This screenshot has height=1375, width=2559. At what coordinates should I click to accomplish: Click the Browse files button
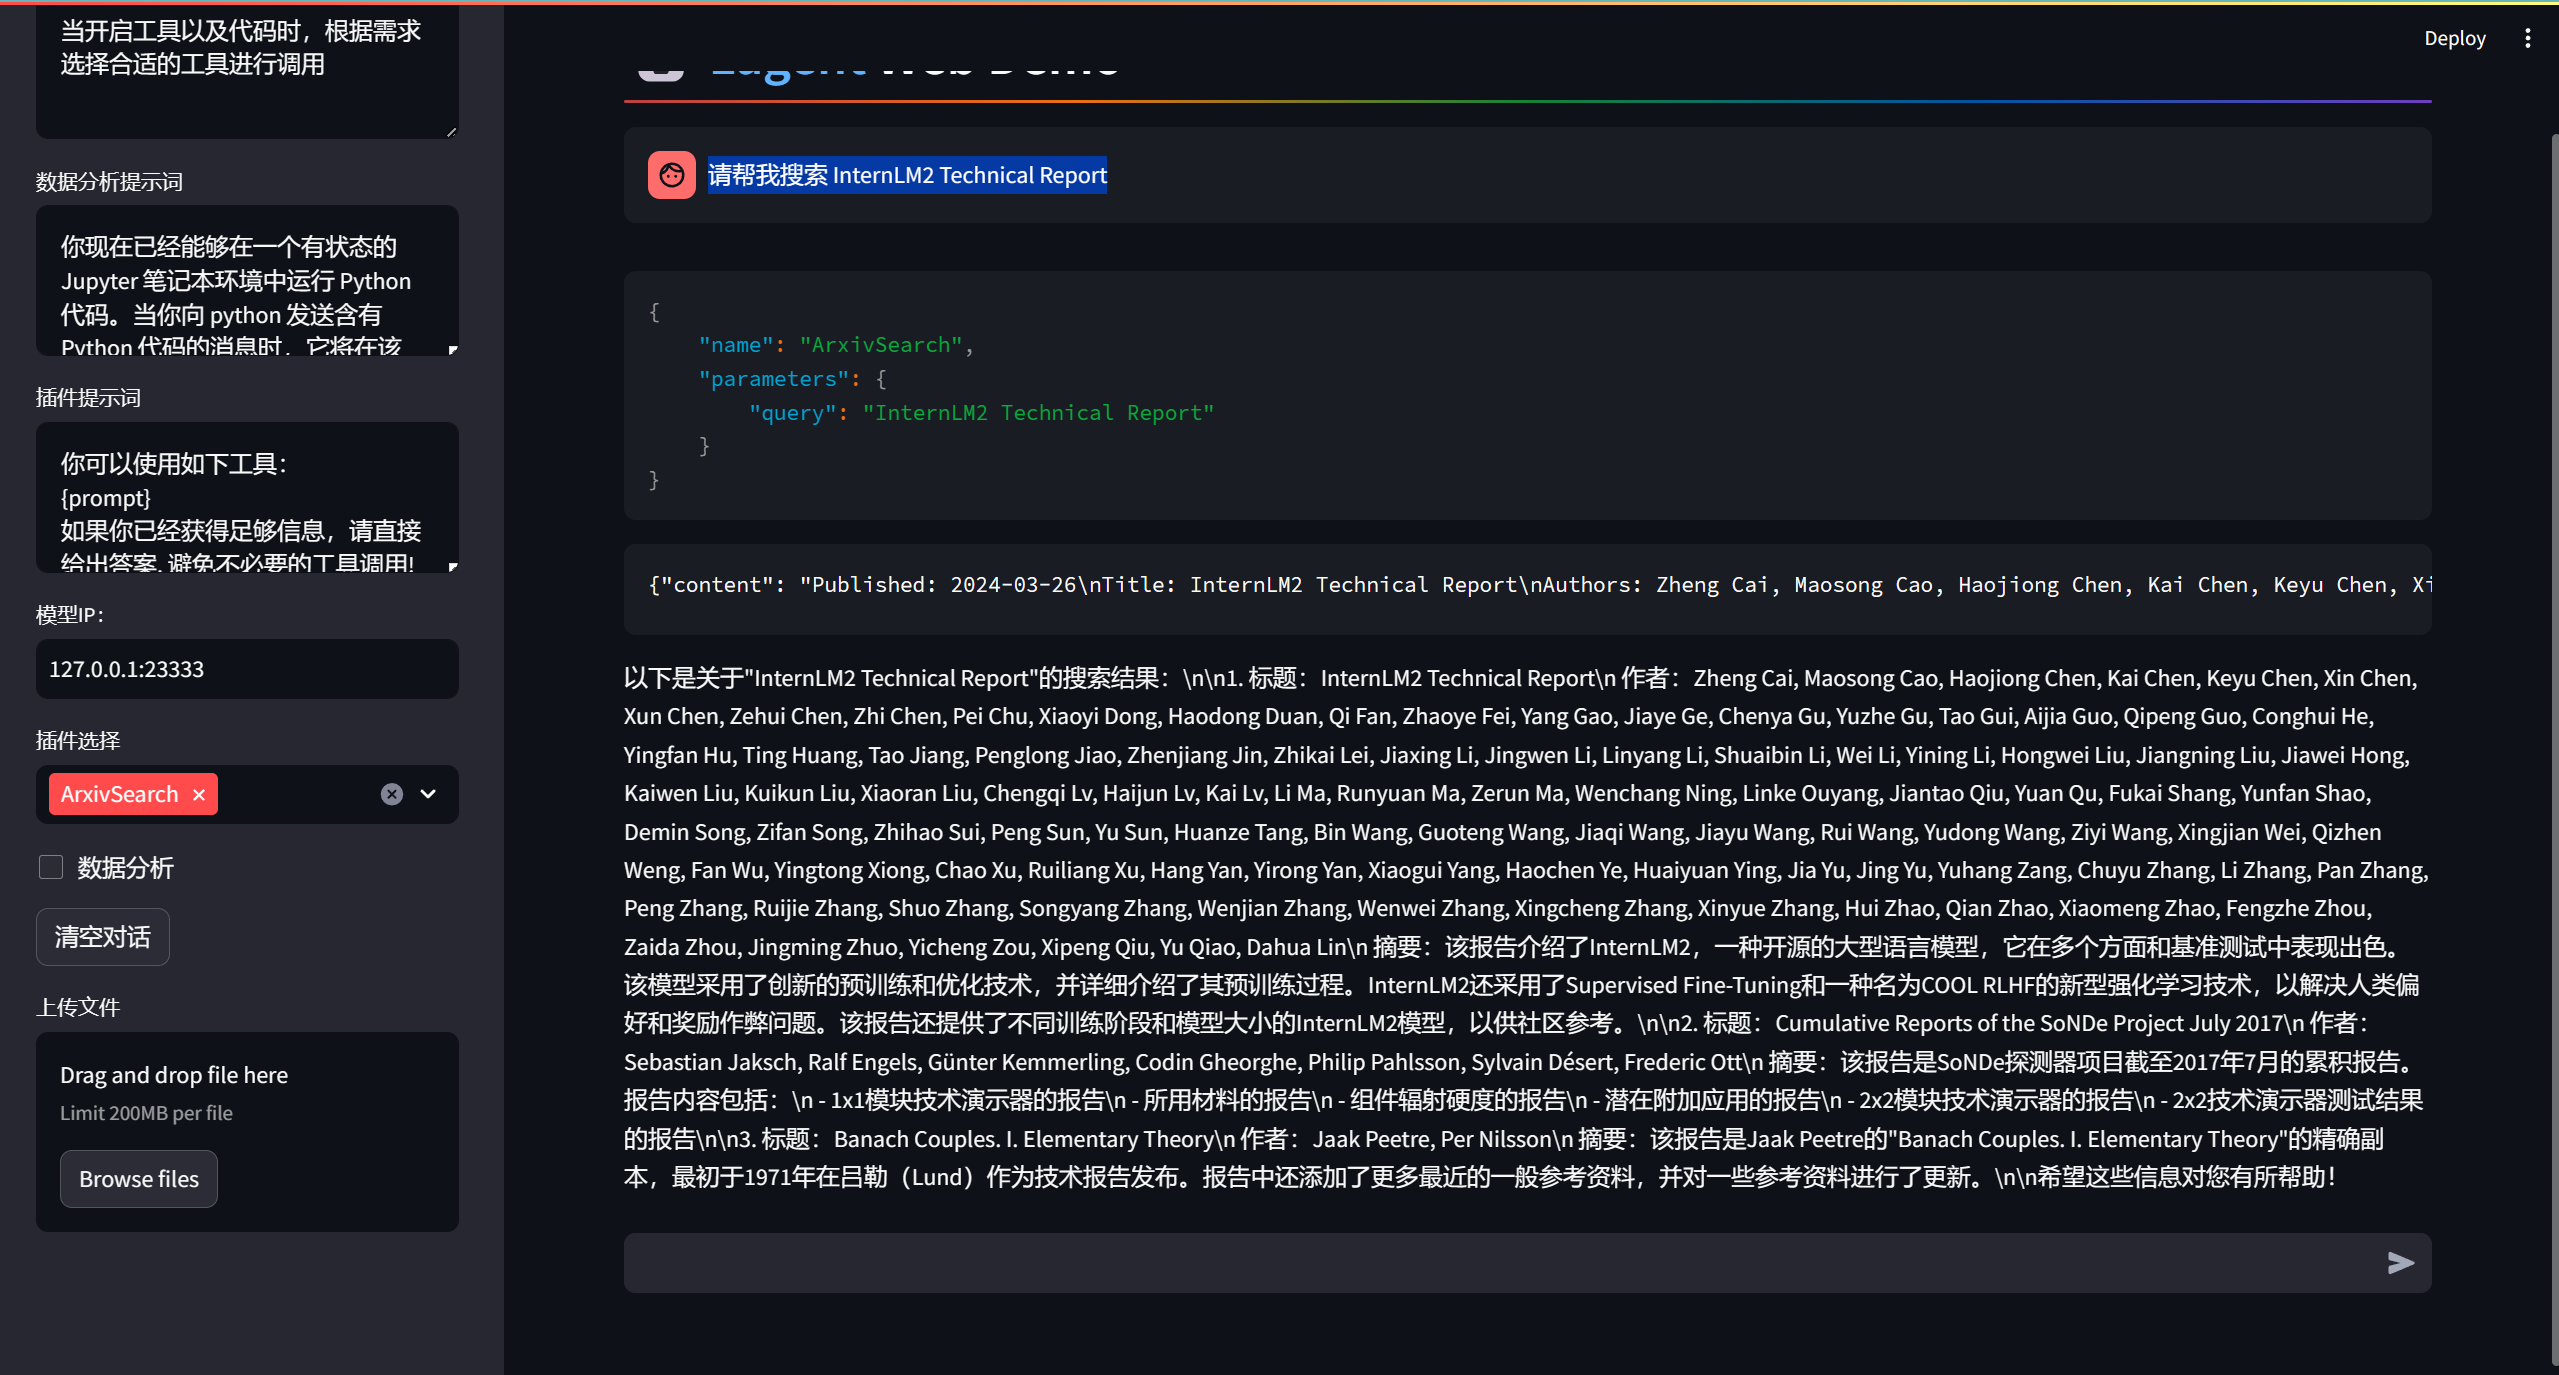[139, 1179]
